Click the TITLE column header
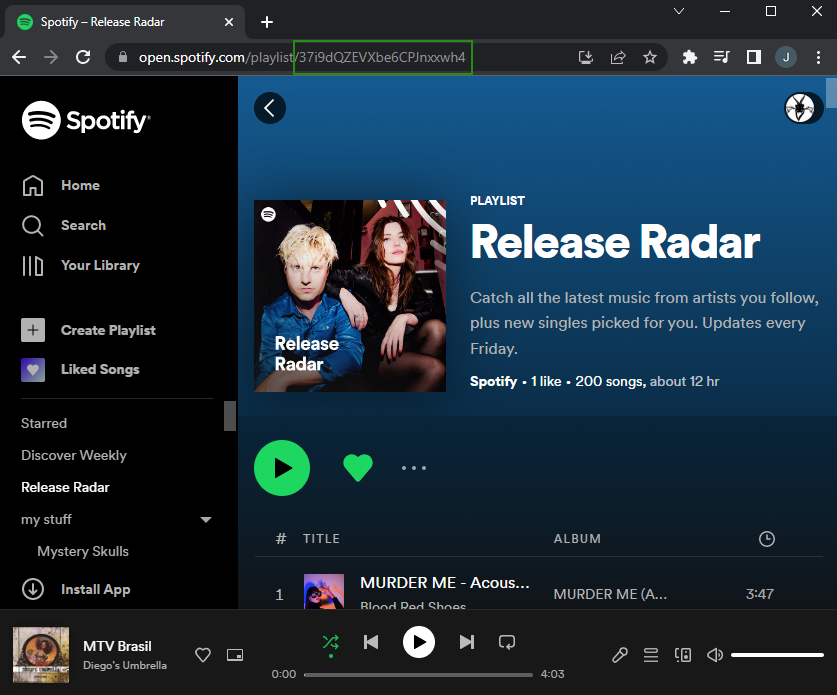 click(x=321, y=539)
